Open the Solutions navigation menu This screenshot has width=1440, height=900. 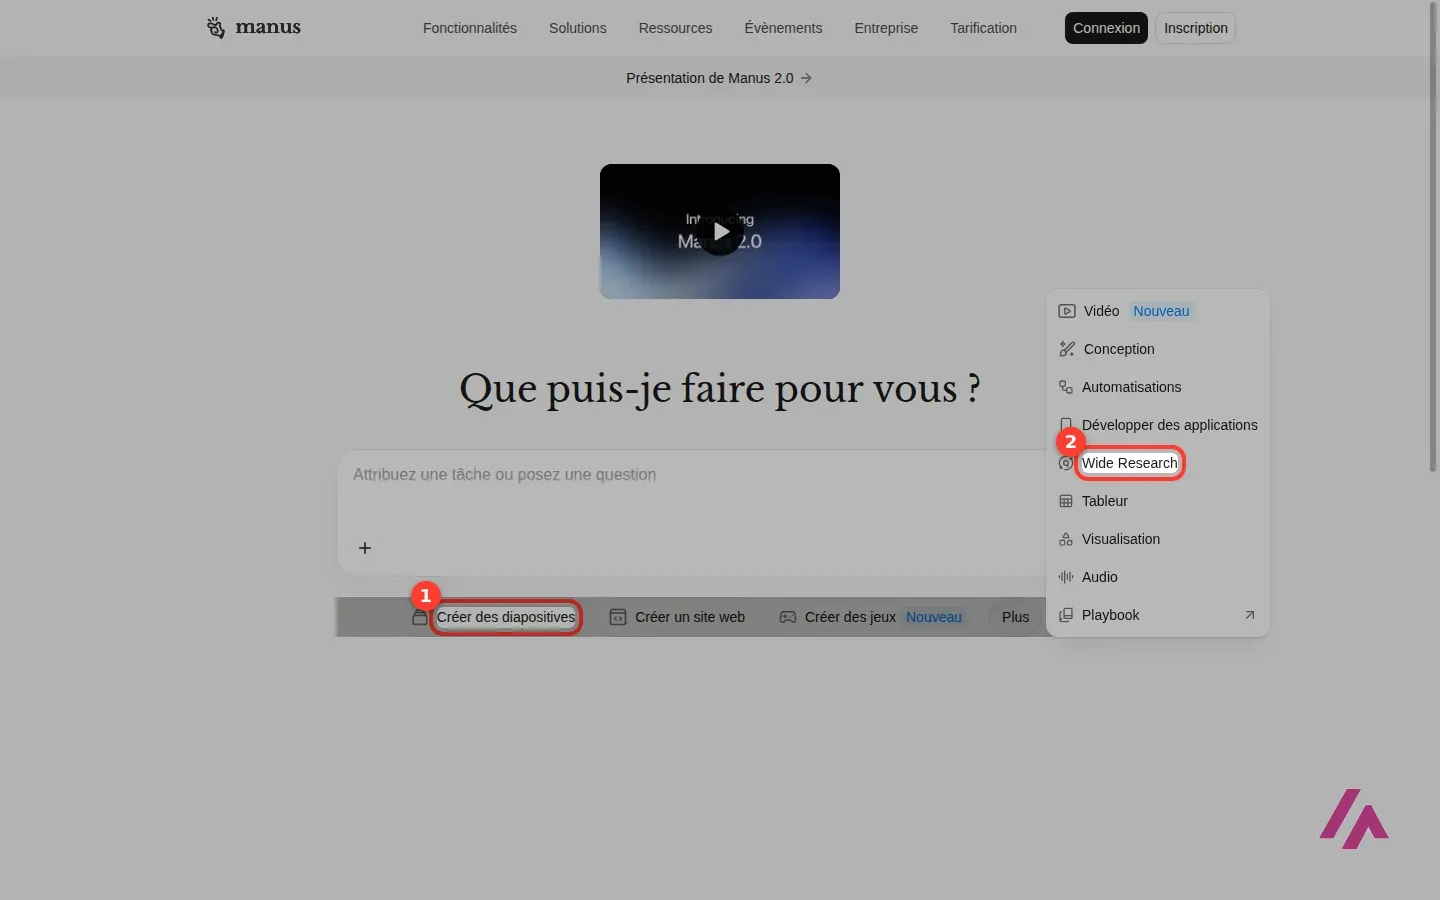click(x=578, y=28)
